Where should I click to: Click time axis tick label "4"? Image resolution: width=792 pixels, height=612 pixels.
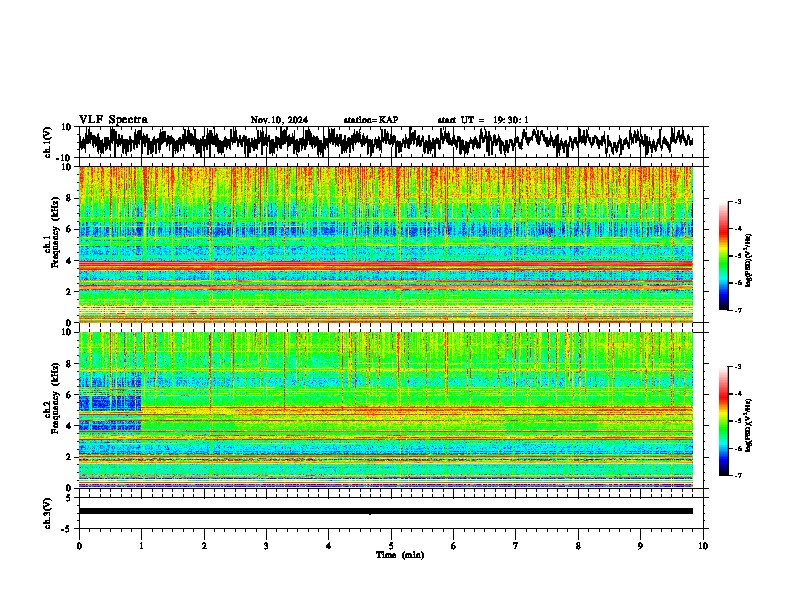tap(329, 546)
